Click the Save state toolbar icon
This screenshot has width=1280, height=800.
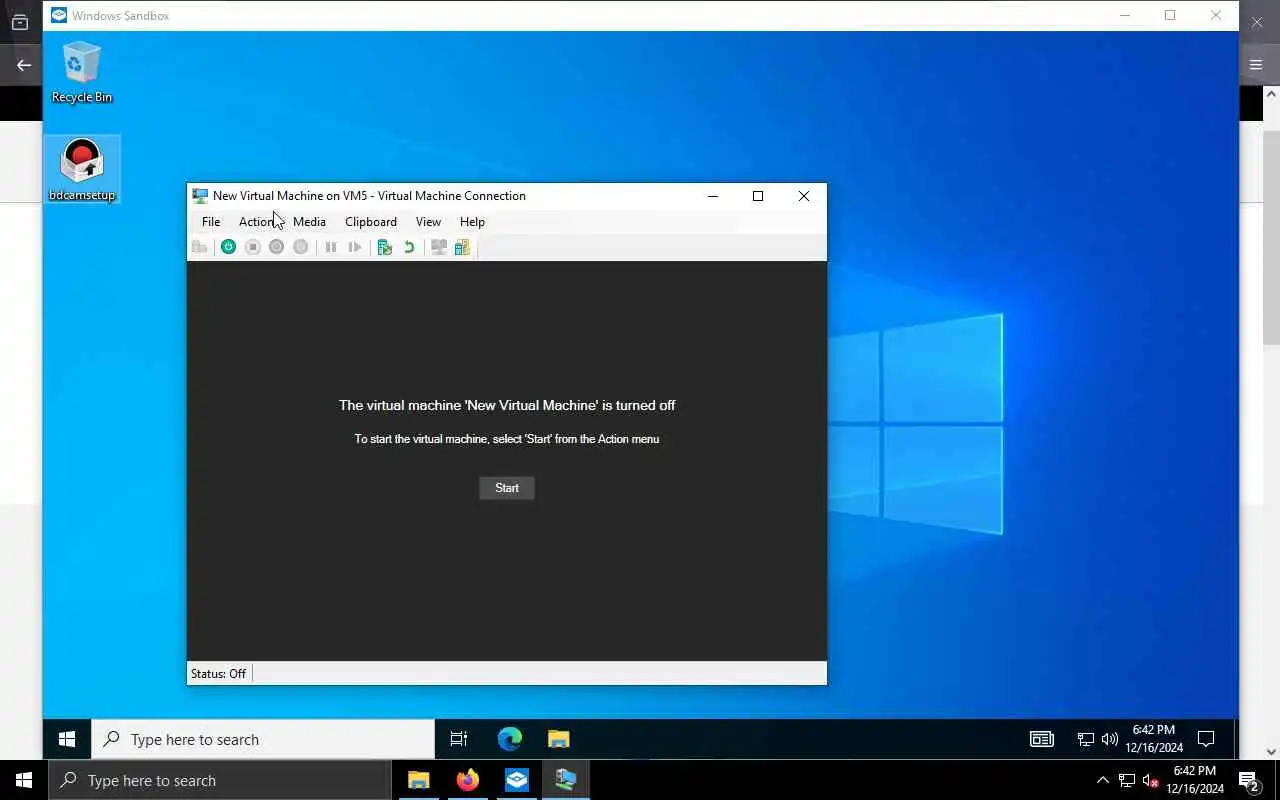pyautogui.click(x=301, y=247)
